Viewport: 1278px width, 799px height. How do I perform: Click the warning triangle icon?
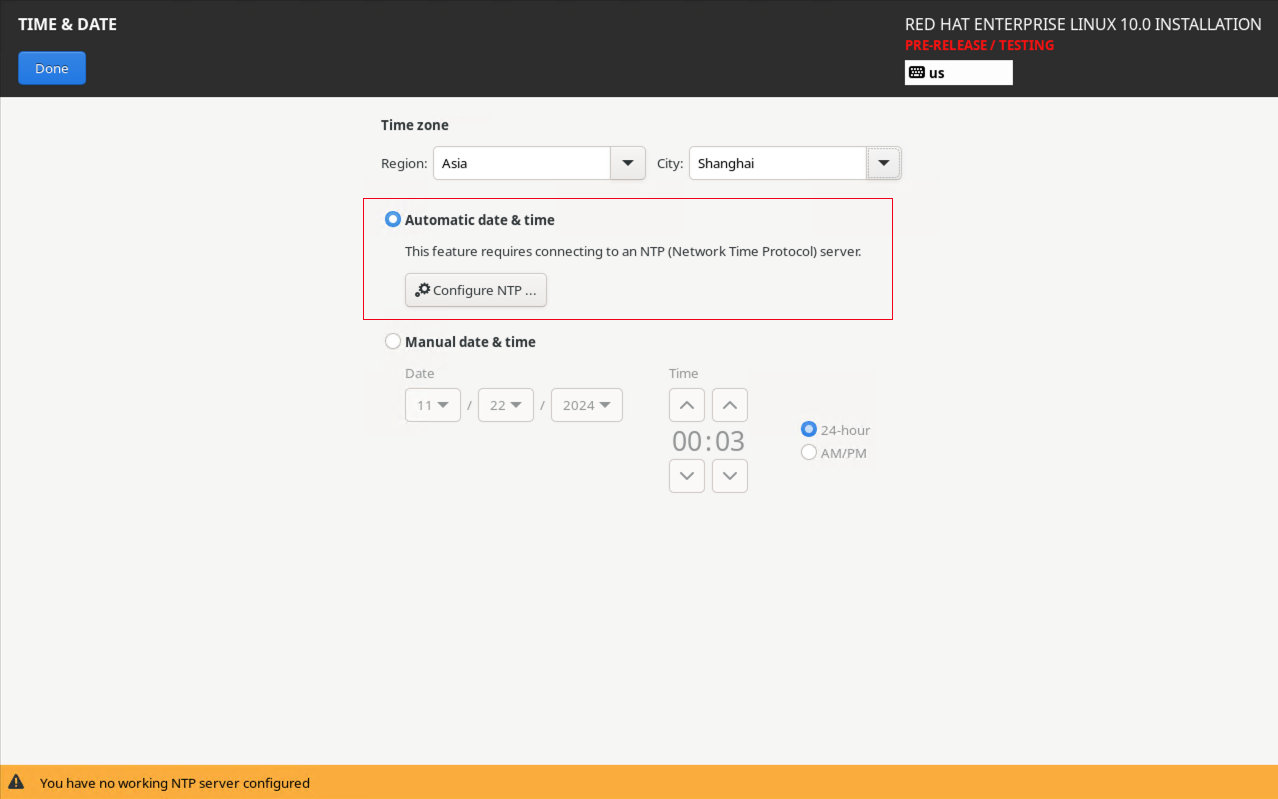(16, 782)
